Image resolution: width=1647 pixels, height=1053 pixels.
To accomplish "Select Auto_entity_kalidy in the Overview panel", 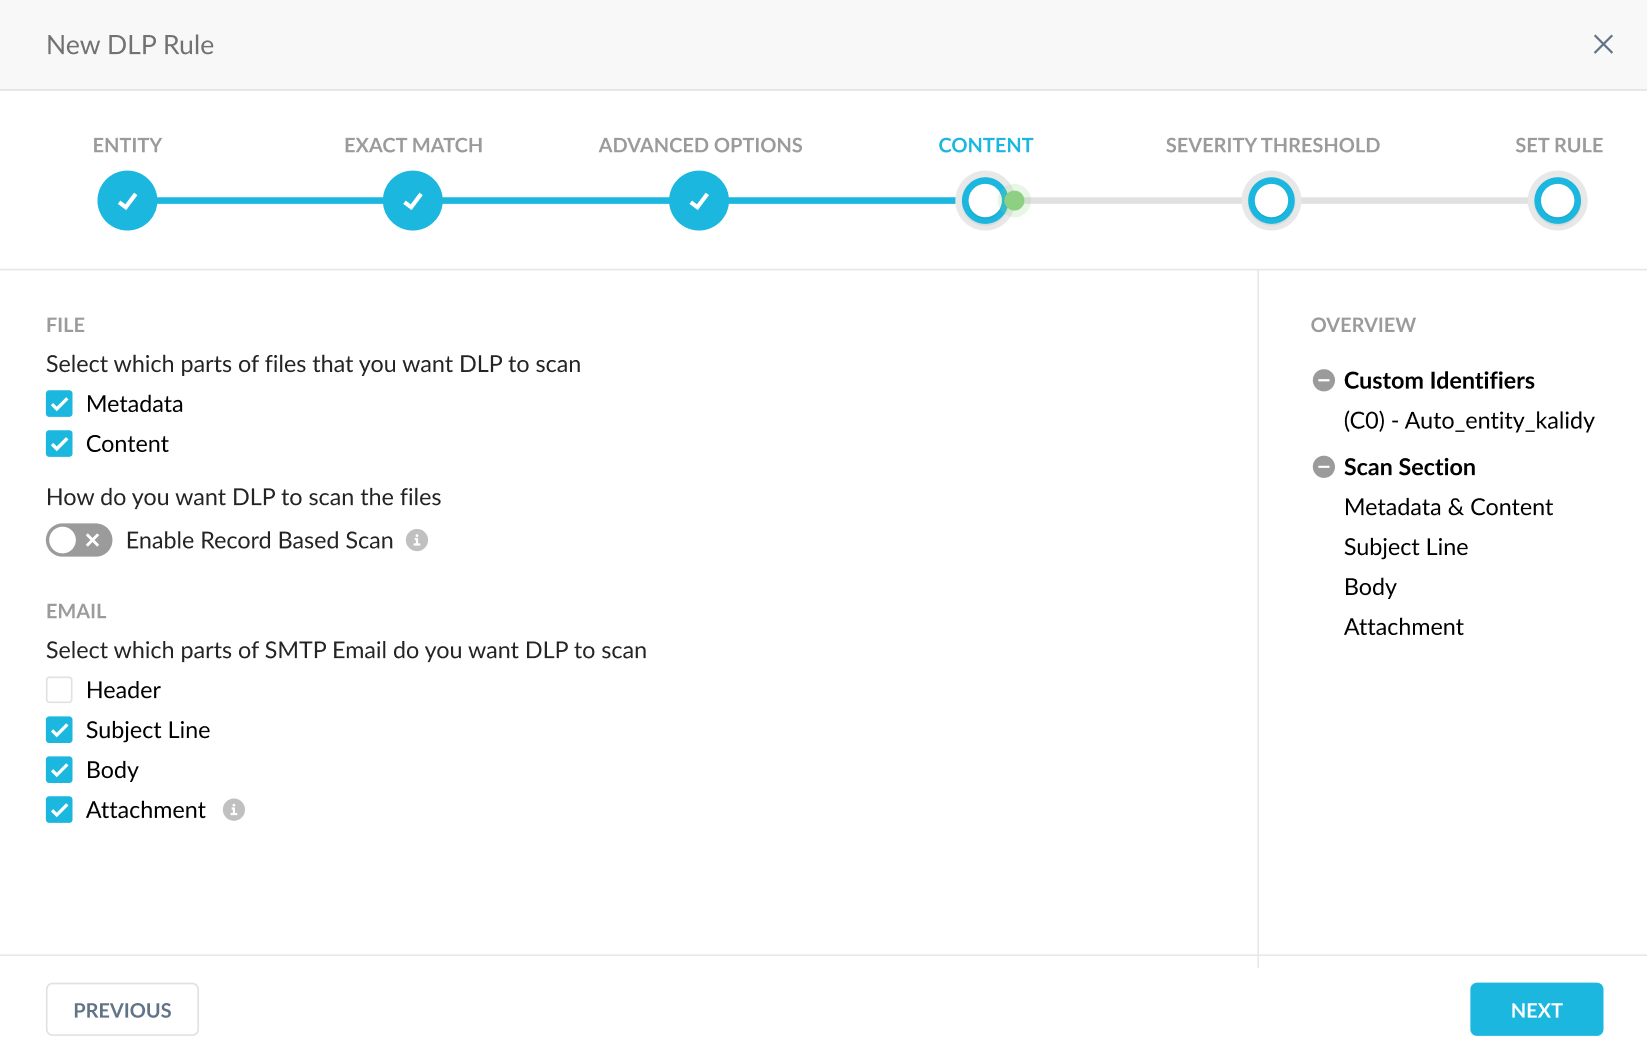I will (1468, 420).
